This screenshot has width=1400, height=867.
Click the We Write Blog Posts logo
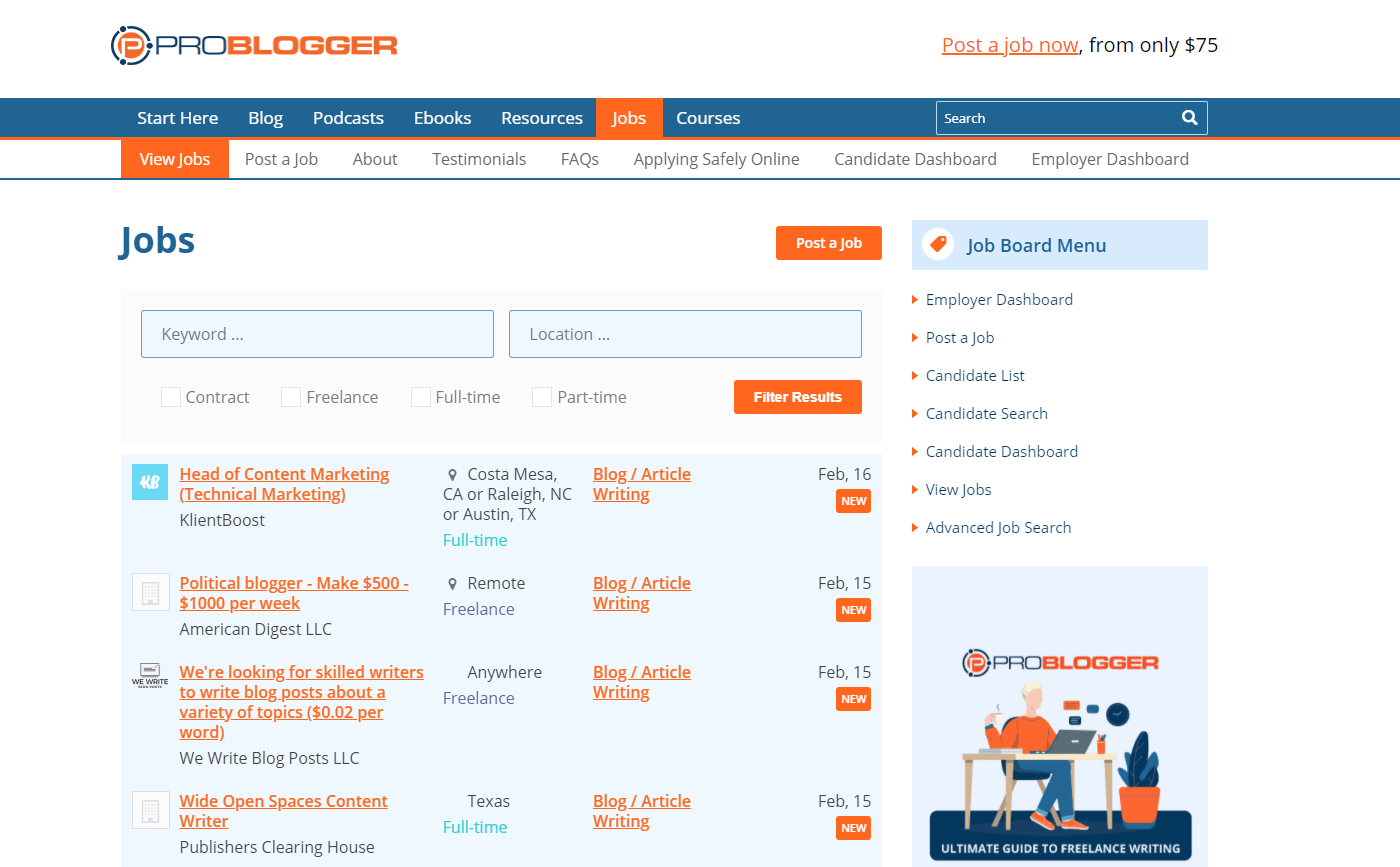[x=151, y=675]
